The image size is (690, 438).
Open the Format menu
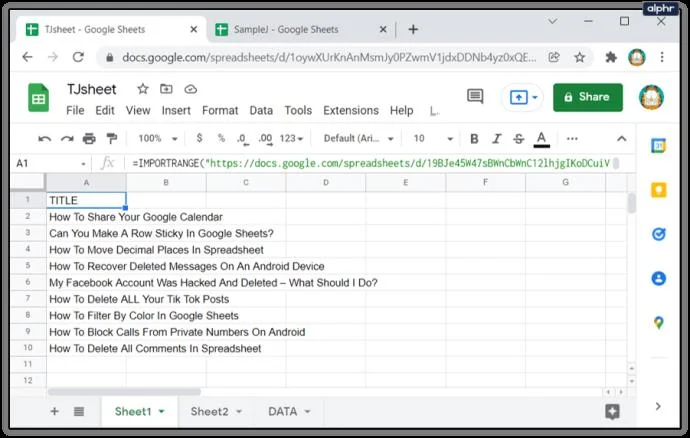tap(220, 110)
